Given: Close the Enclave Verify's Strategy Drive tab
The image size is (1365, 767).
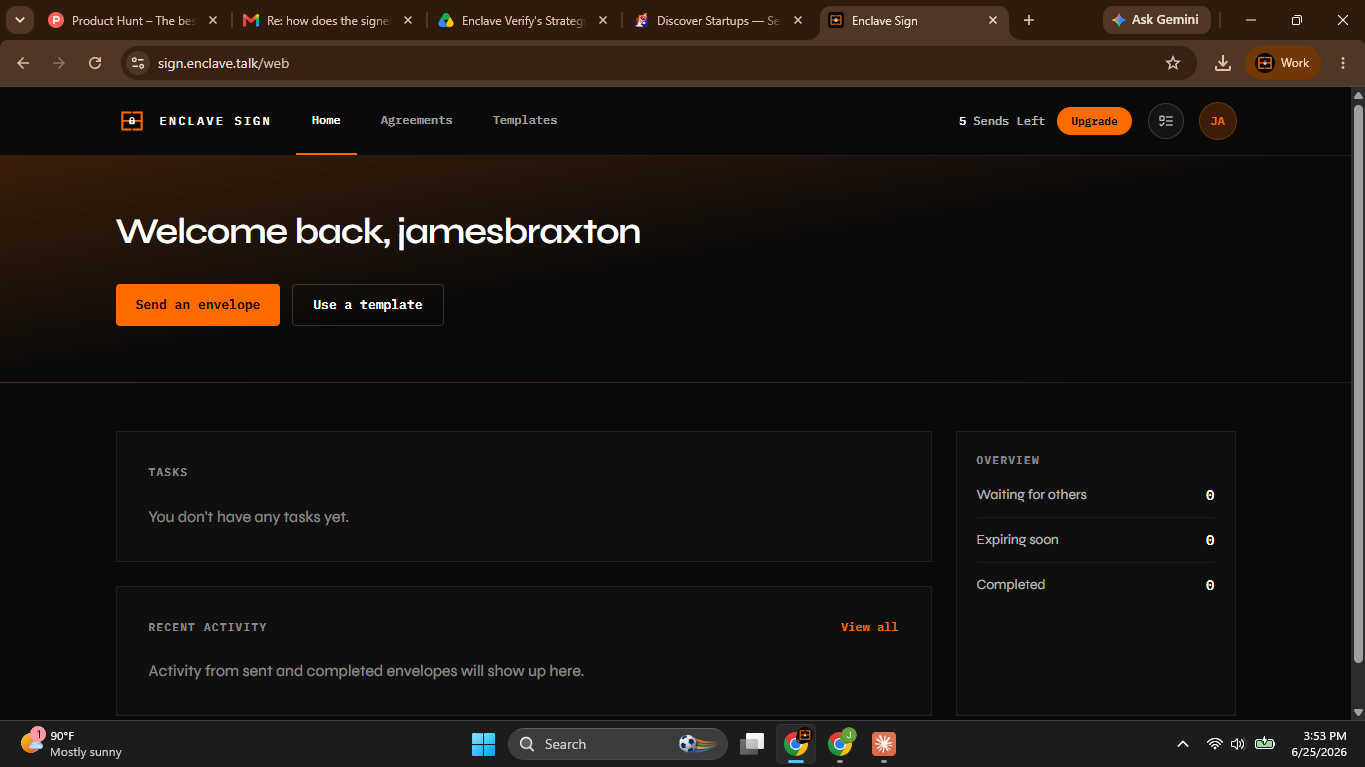Looking at the screenshot, I should click(602, 20).
